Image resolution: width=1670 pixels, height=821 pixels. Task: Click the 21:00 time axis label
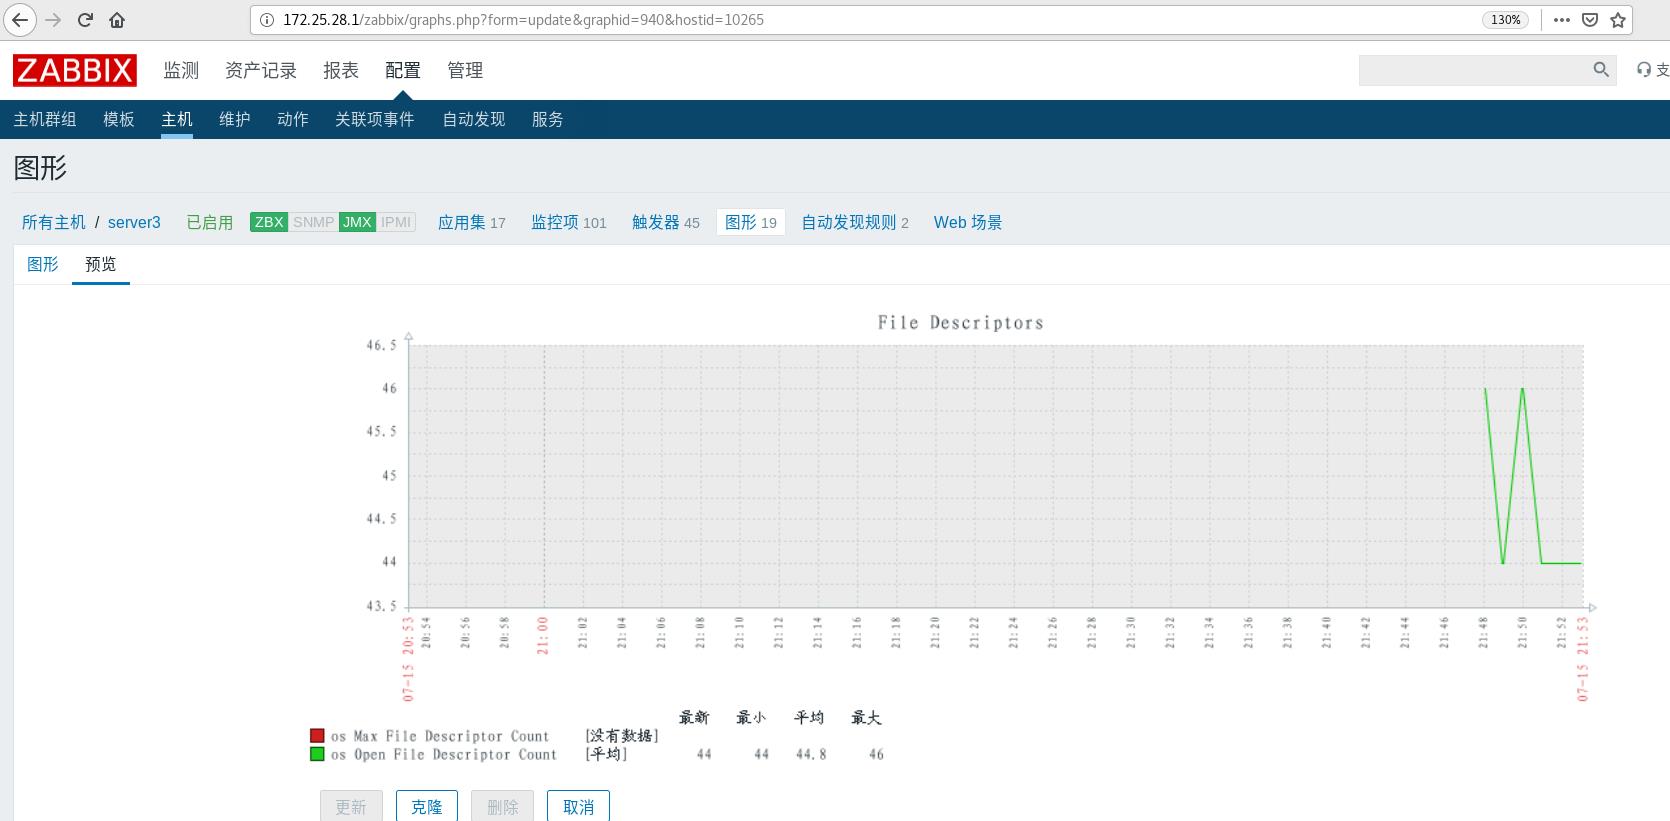point(543,635)
